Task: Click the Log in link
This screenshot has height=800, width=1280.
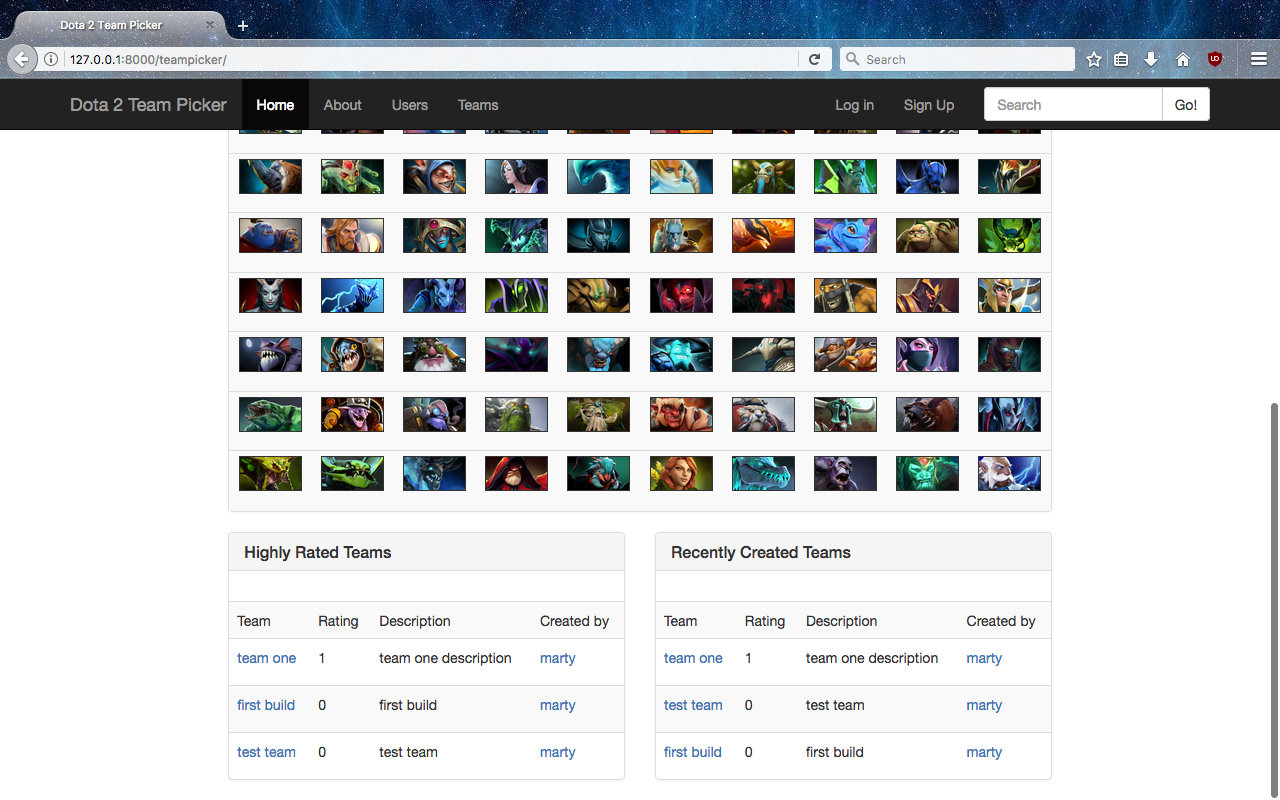Action: (x=855, y=105)
